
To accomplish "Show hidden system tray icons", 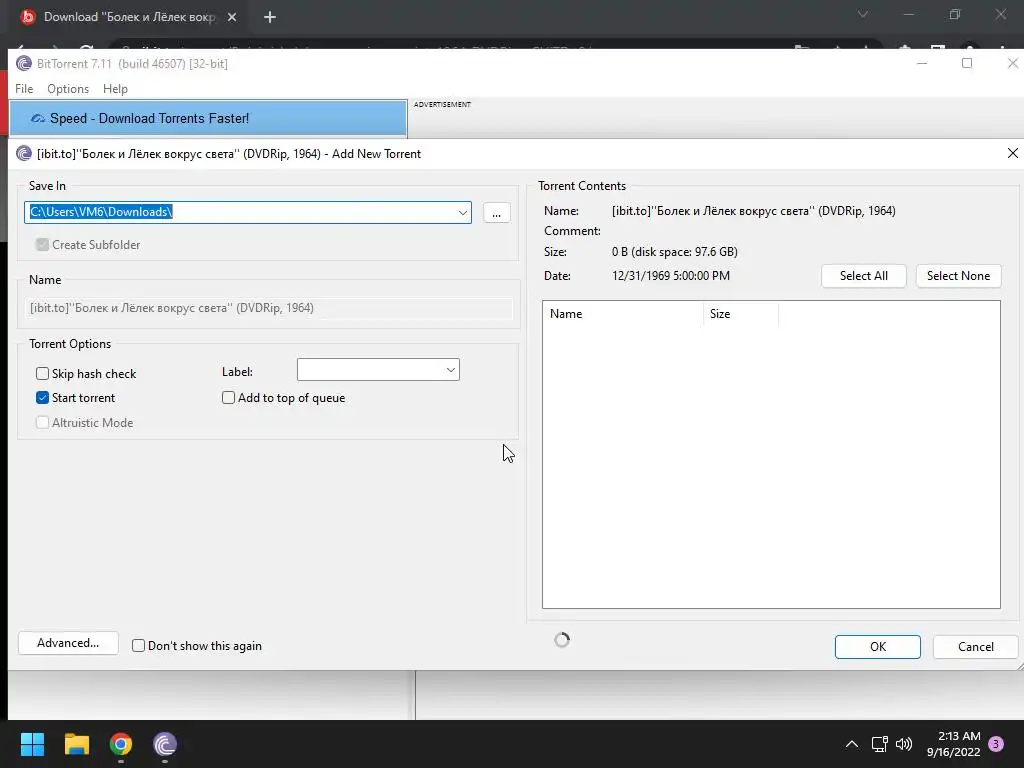I will 852,744.
